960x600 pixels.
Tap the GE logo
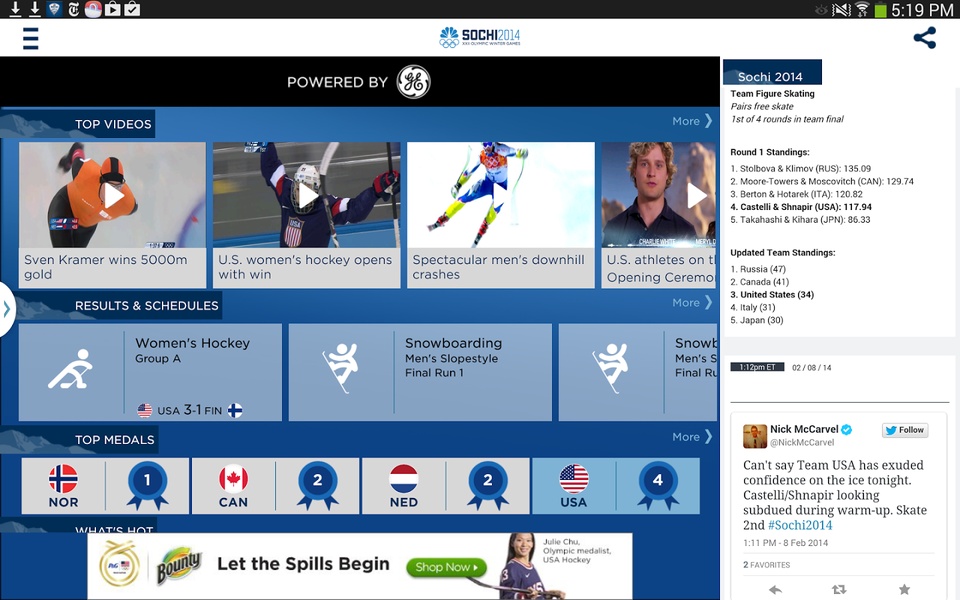(x=413, y=82)
